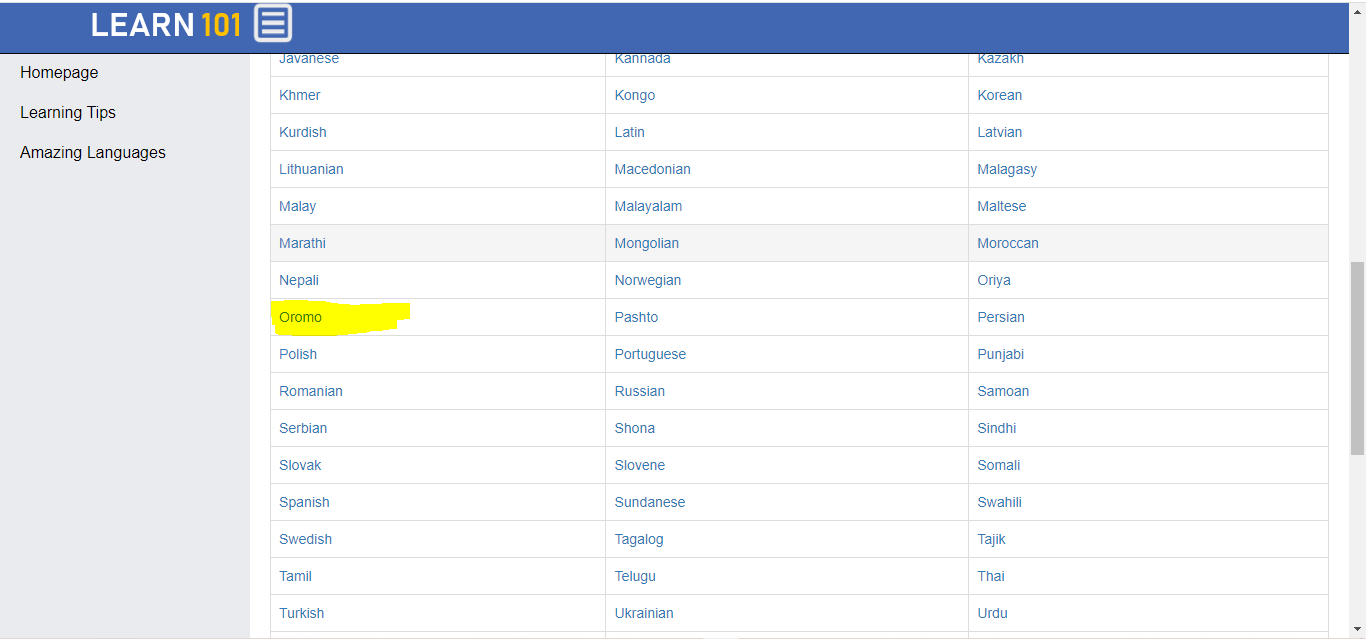Choose the Russian language link

point(639,391)
